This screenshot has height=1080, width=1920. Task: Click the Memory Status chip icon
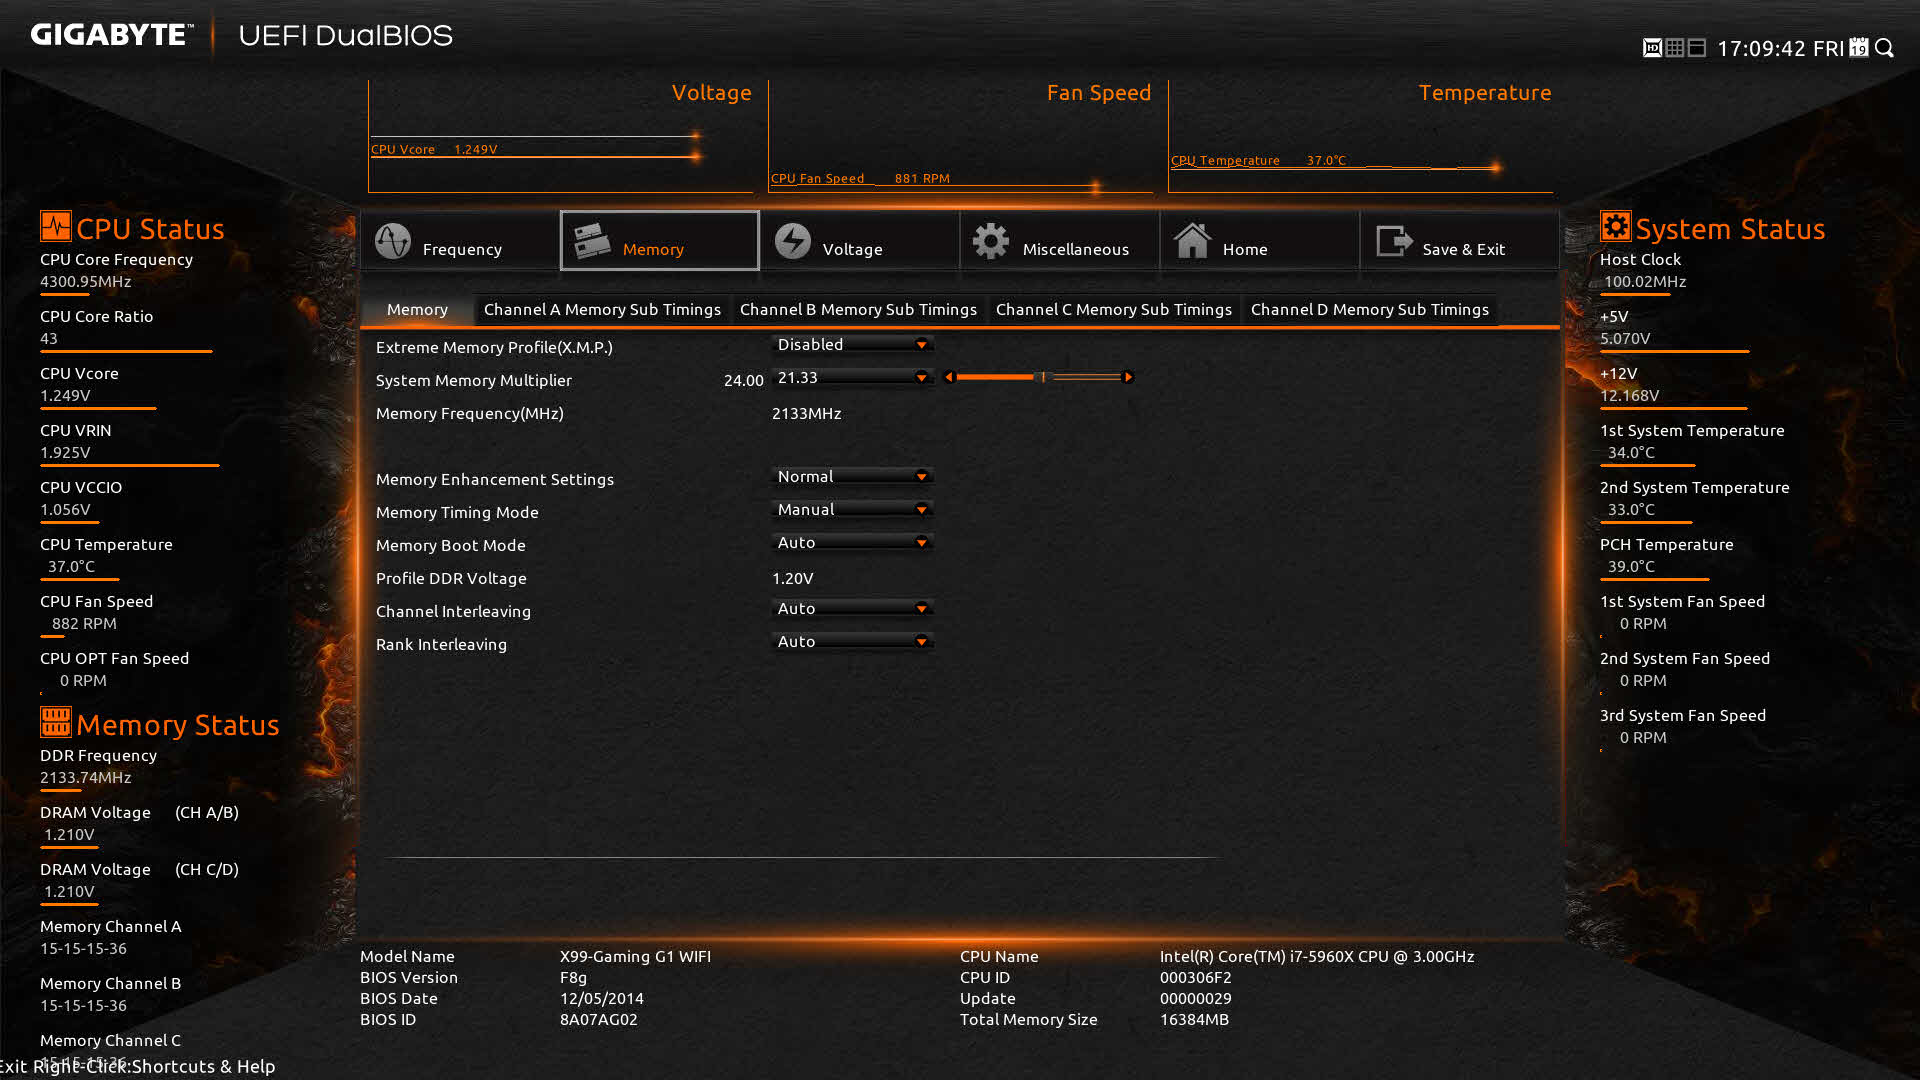tap(55, 721)
